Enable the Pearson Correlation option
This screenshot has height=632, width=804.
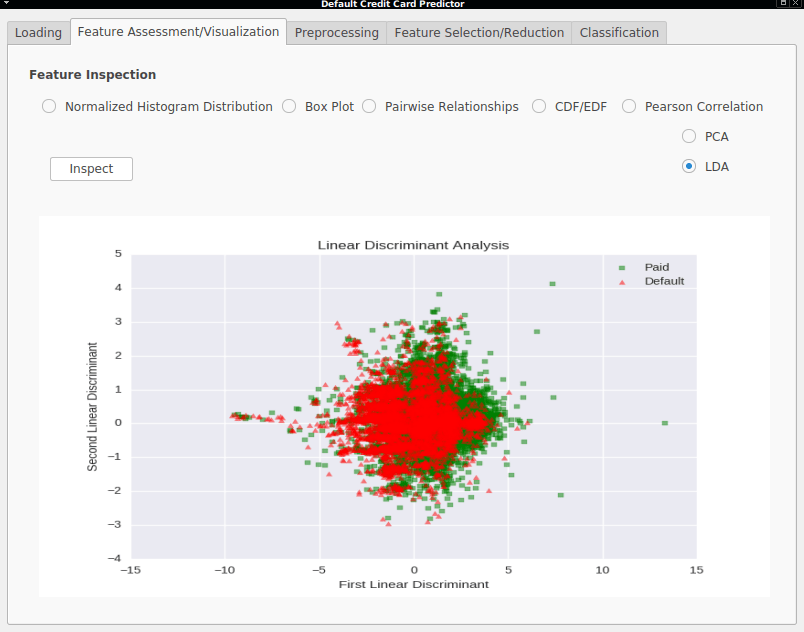[x=629, y=106]
